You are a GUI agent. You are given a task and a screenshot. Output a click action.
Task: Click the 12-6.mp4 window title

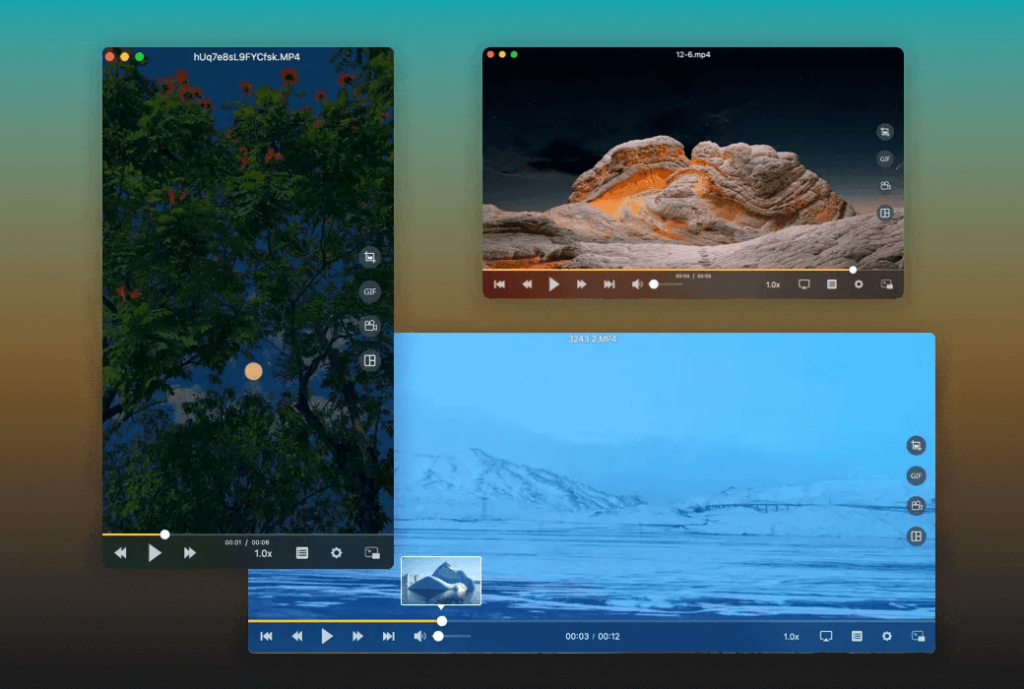click(x=693, y=54)
